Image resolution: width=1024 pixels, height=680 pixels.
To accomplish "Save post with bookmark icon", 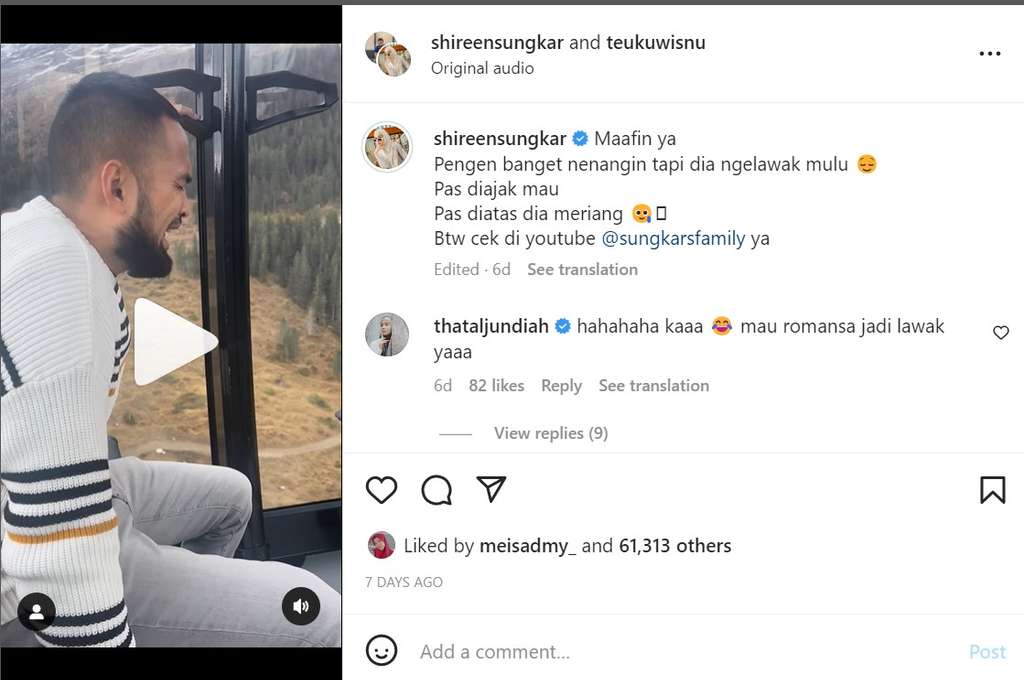I will pyautogui.click(x=992, y=490).
